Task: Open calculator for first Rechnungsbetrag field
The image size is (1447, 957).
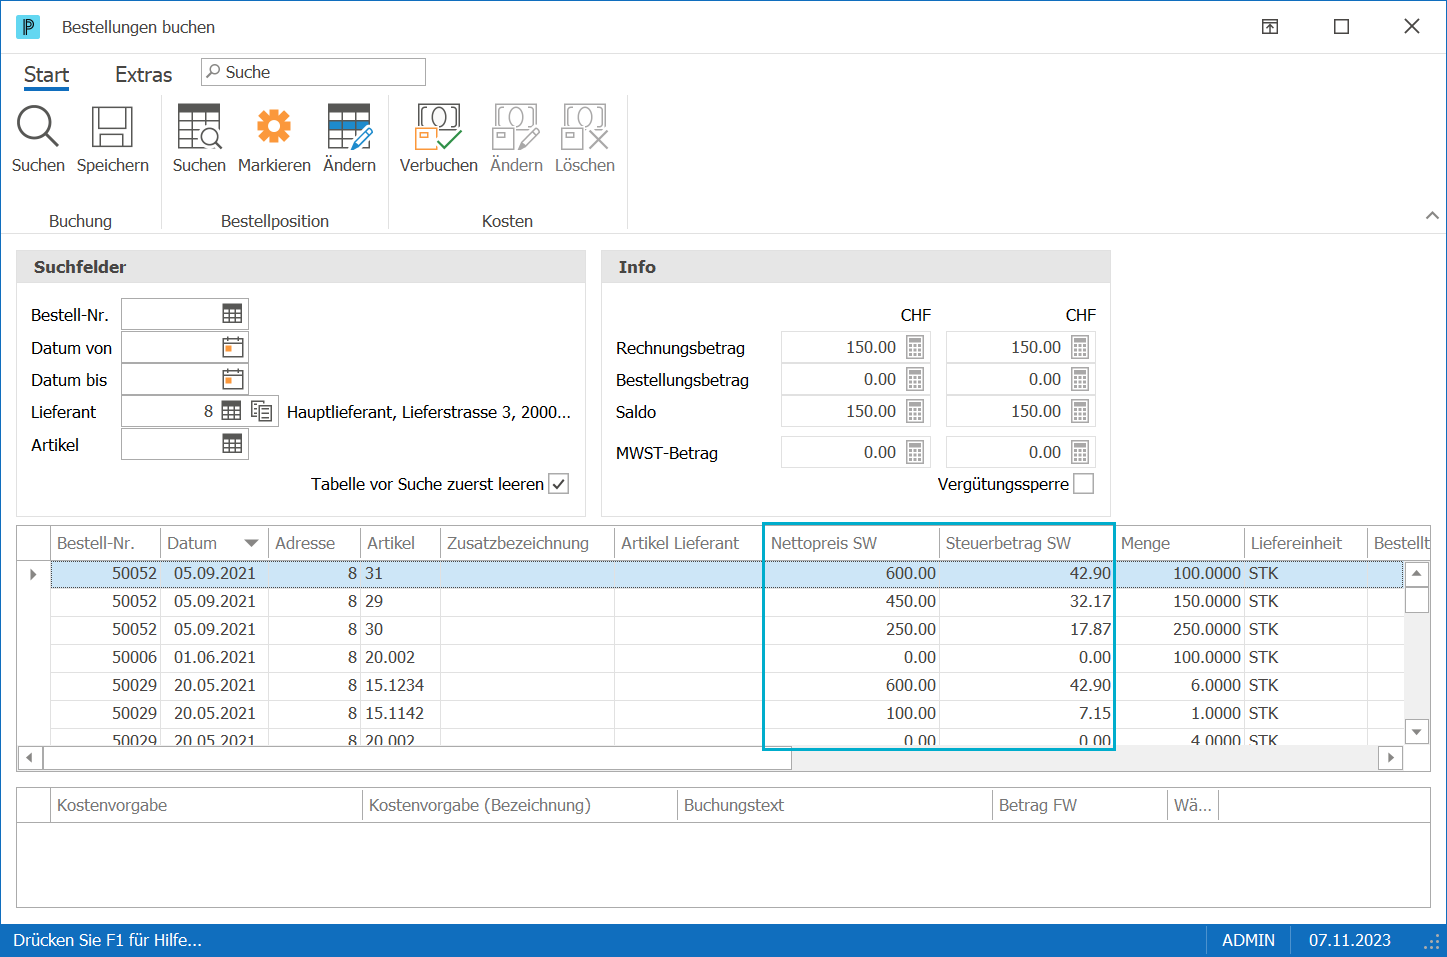Action: [915, 347]
